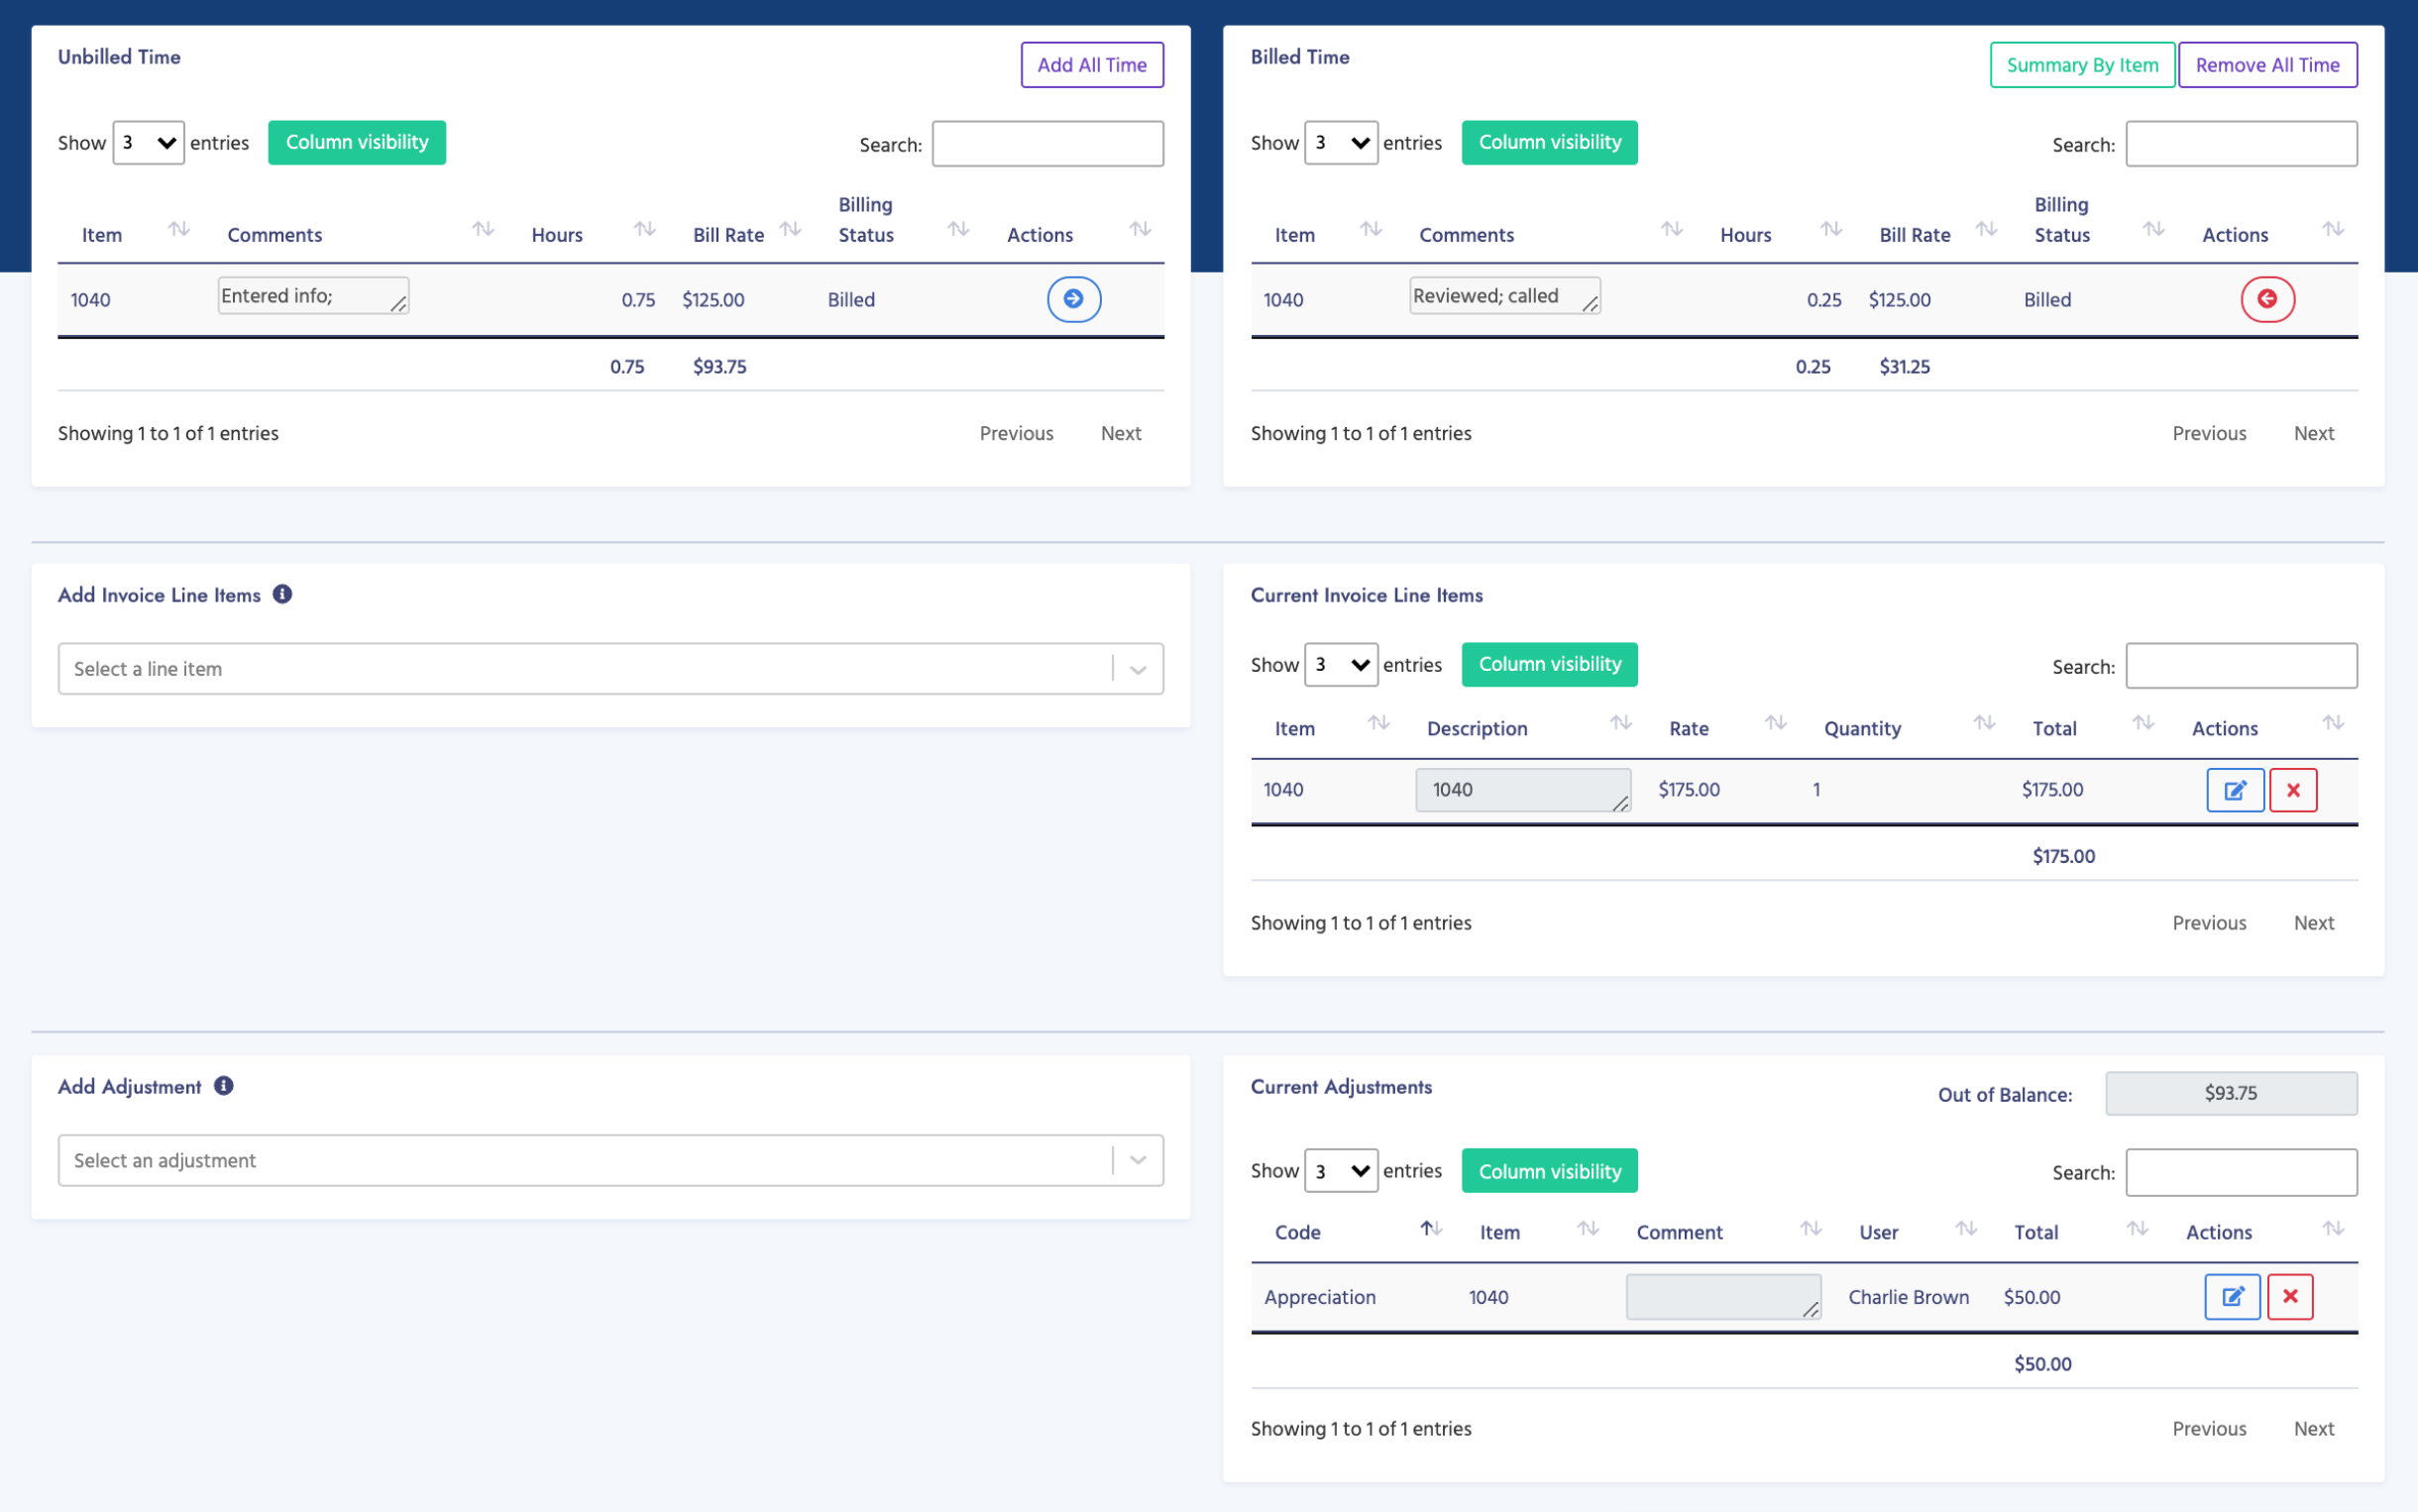Click the red return arrow on the billed entry
The width and height of the screenshot is (2418, 1512).
(2267, 299)
